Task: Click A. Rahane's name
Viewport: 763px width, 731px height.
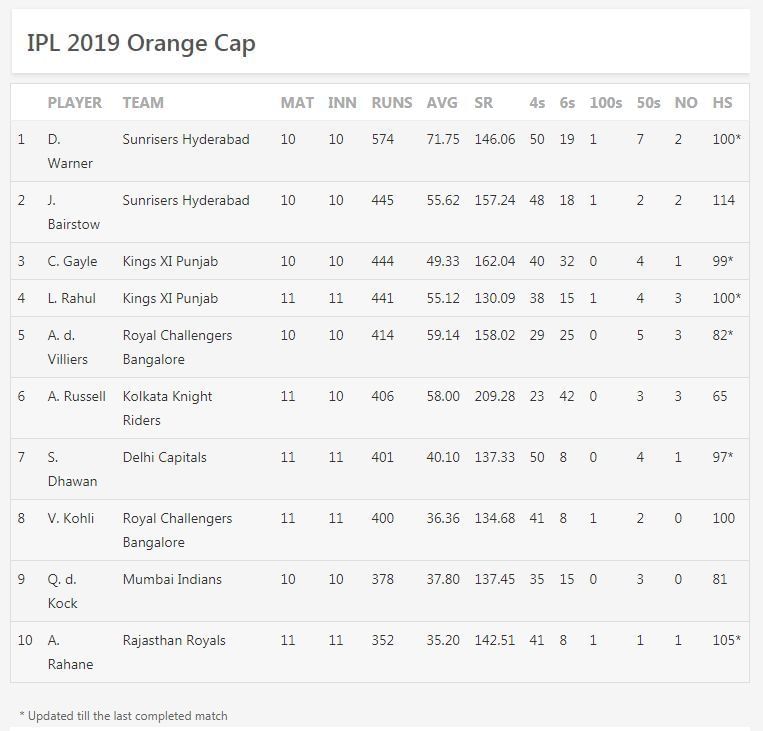Action: (70, 652)
